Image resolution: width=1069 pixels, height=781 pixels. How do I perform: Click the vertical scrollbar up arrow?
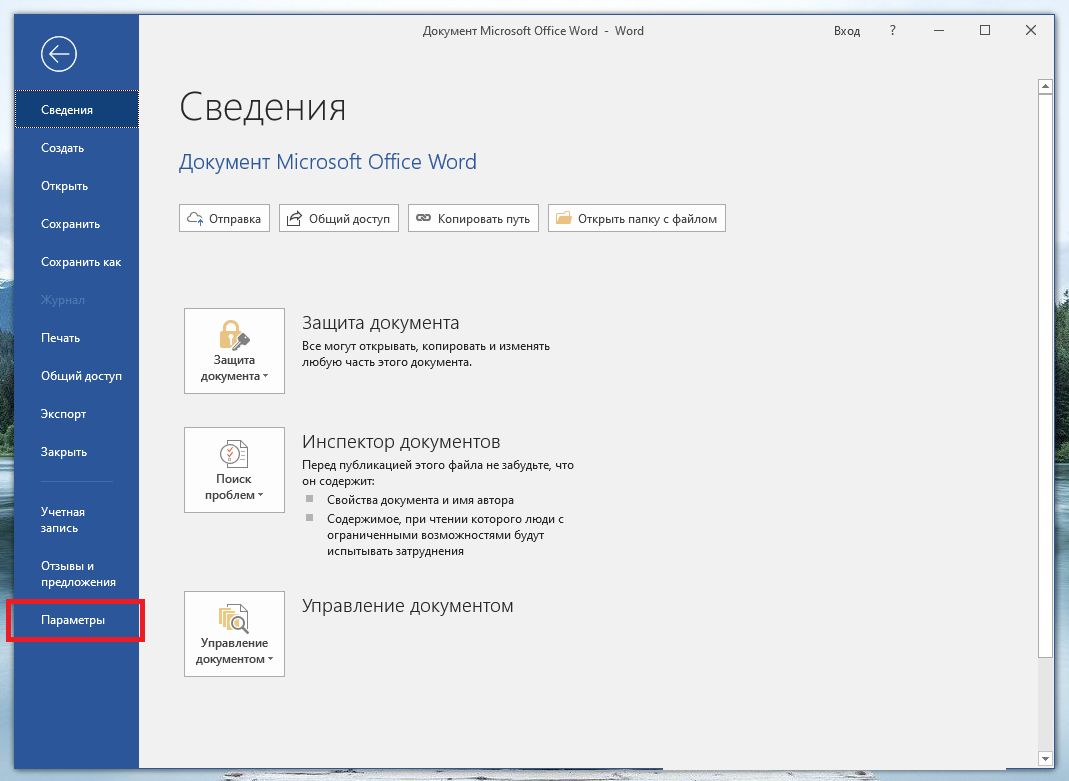[x=1045, y=87]
